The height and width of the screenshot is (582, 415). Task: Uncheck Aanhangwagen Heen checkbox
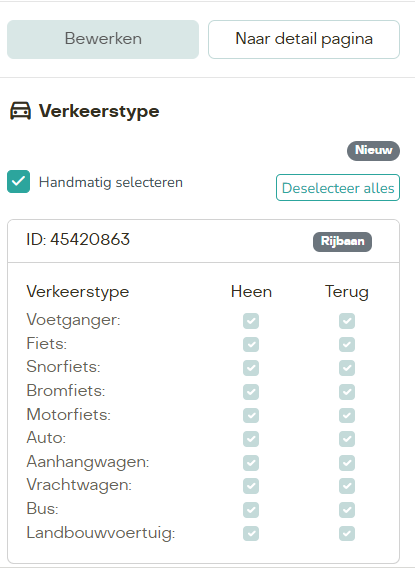tap(251, 462)
